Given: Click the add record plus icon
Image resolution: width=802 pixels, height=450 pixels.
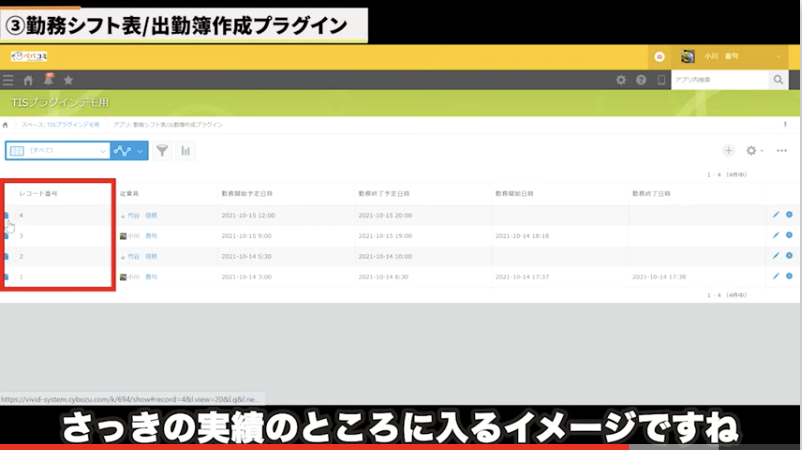Looking at the screenshot, I should click(728, 151).
